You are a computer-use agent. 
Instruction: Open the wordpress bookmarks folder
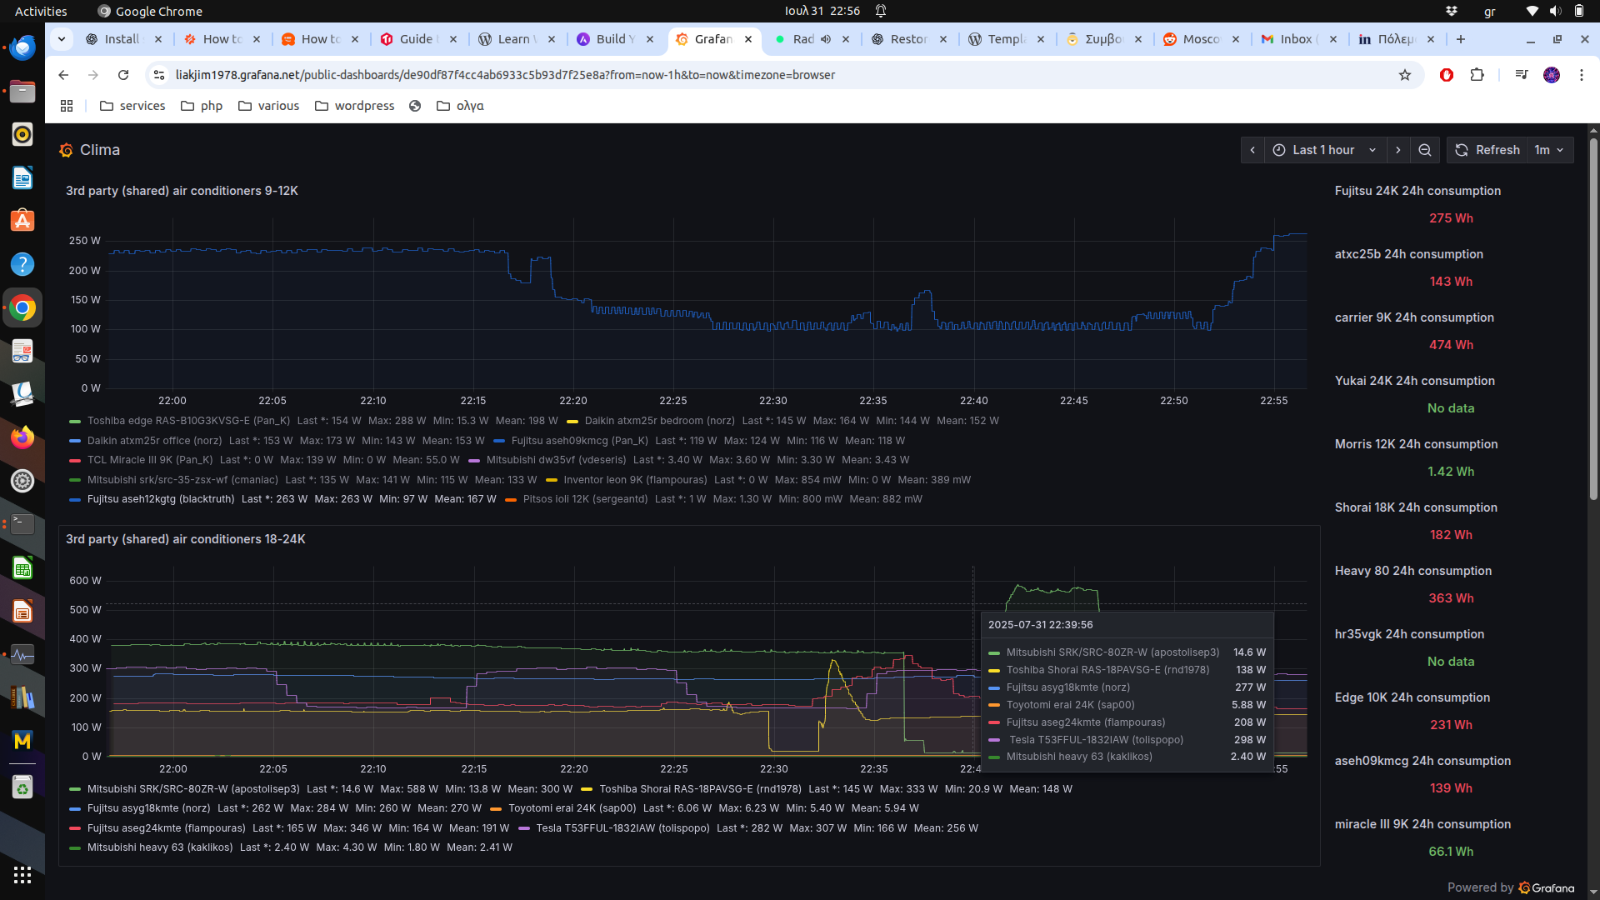(x=354, y=106)
